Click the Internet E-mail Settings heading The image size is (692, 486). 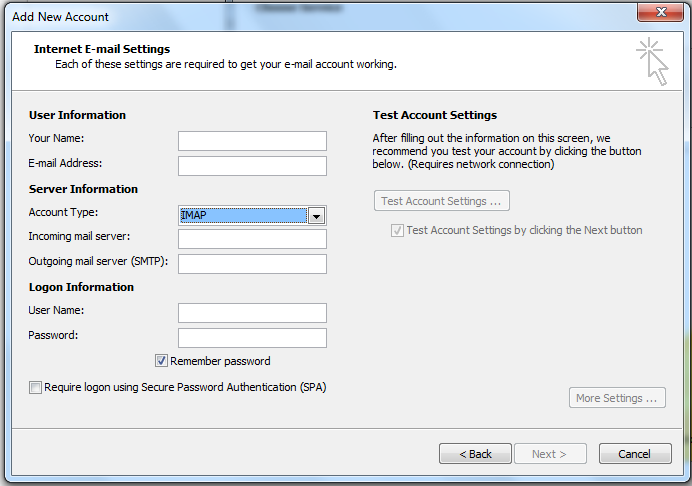point(102,49)
